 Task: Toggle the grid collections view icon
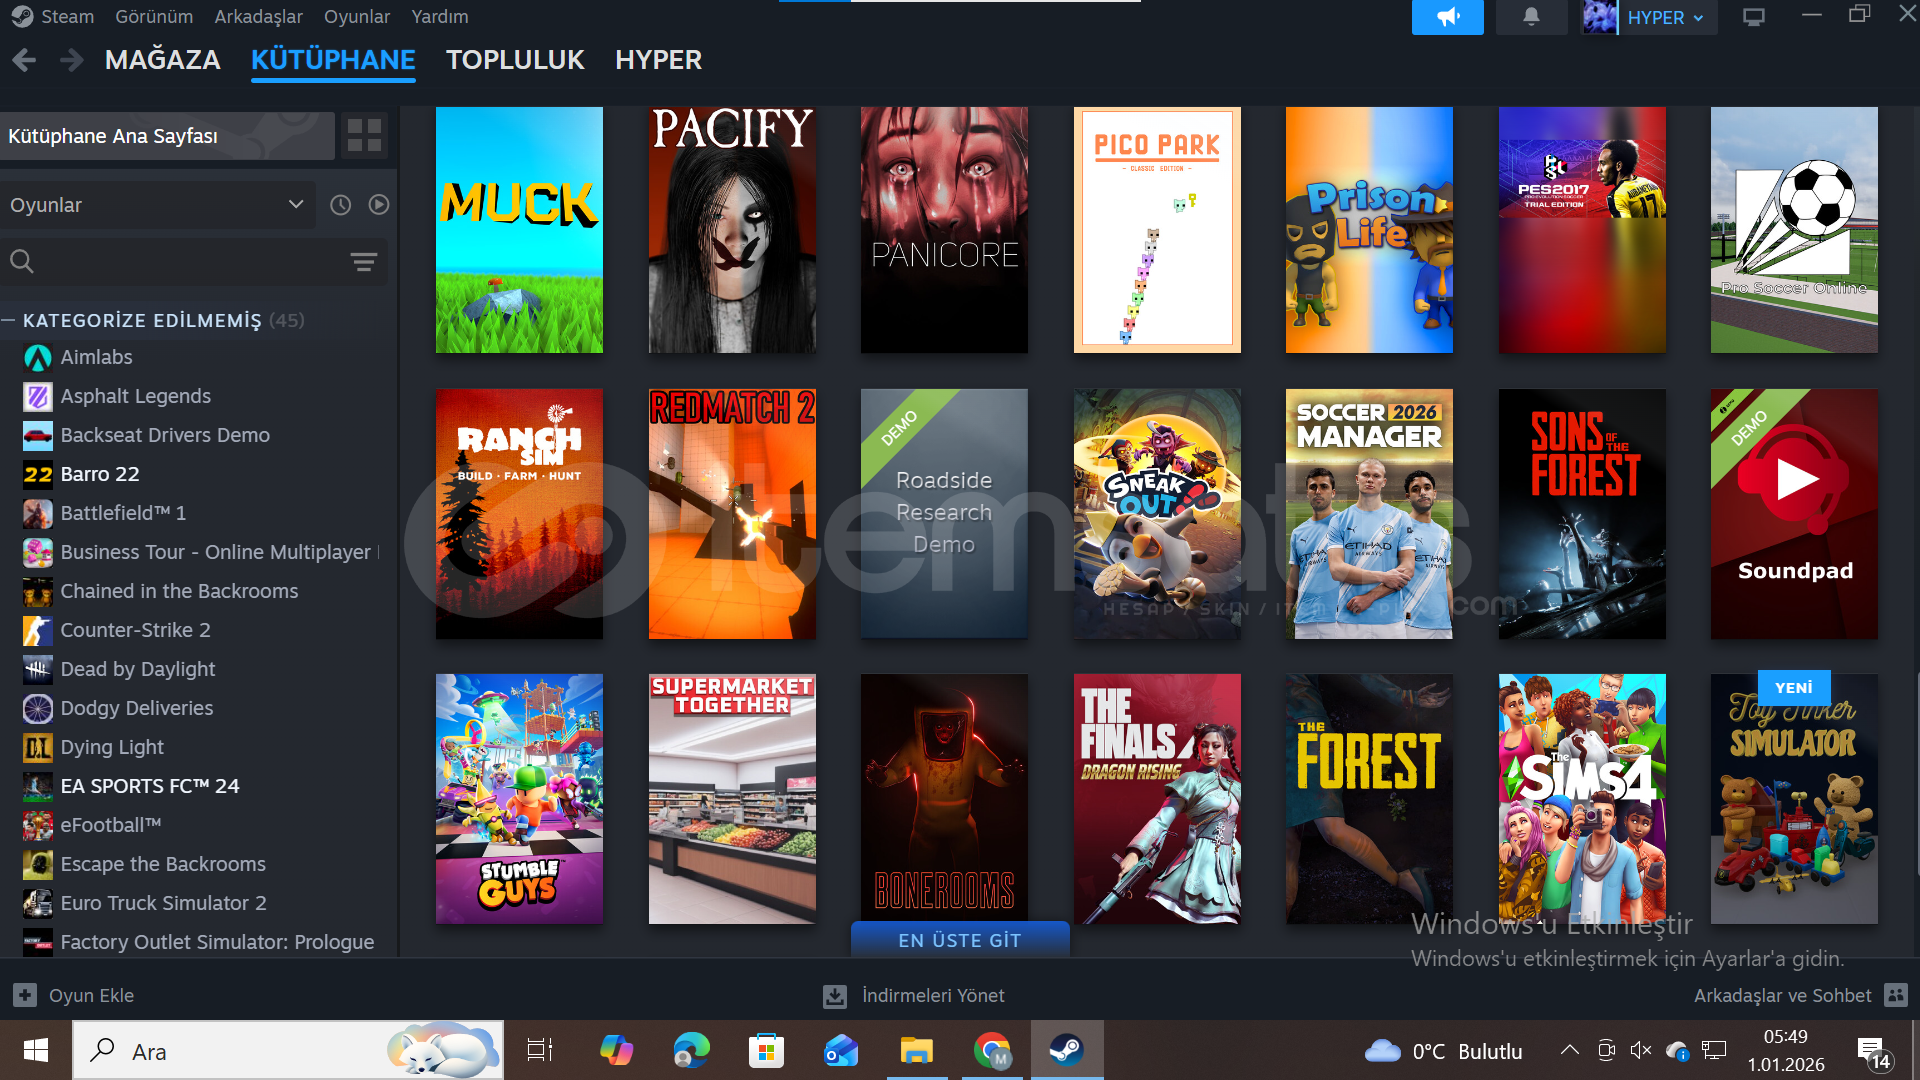pos(364,135)
